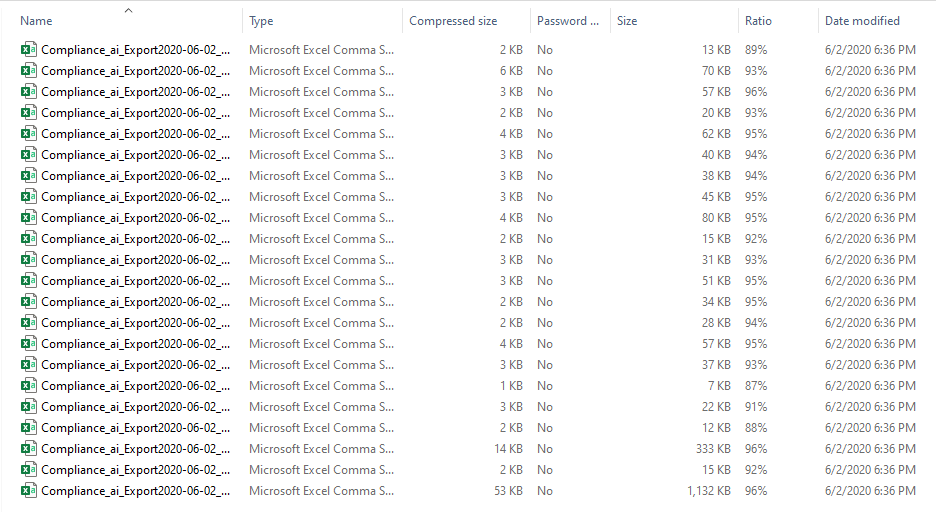Click the 1 KB compressed size cell
936x512 pixels.
tap(511, 385)
